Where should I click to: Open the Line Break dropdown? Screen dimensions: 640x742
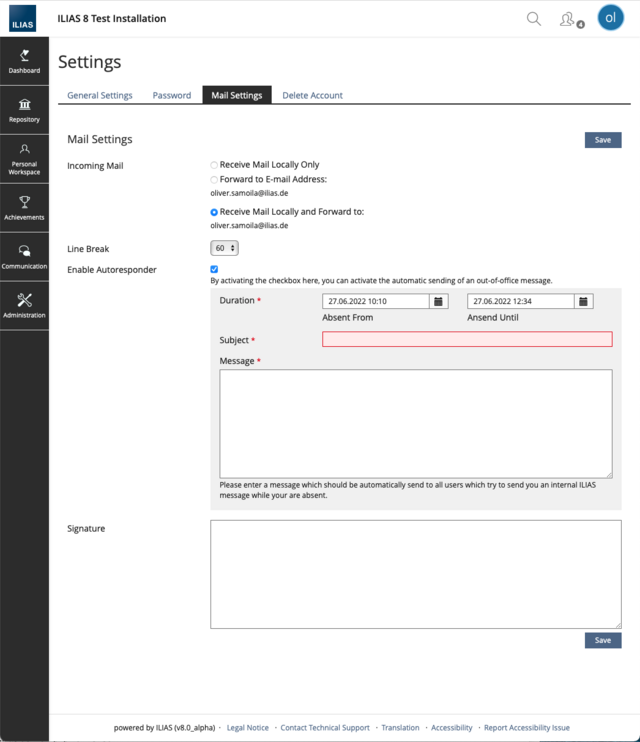pyautogui.click(x=224, y=248)
